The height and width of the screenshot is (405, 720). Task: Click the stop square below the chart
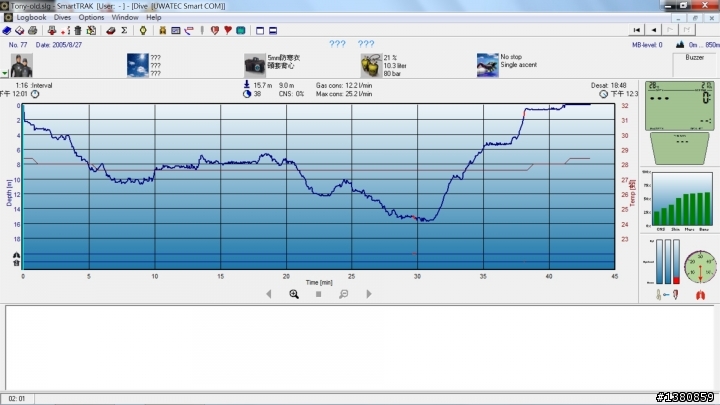[x=318, y=294]
